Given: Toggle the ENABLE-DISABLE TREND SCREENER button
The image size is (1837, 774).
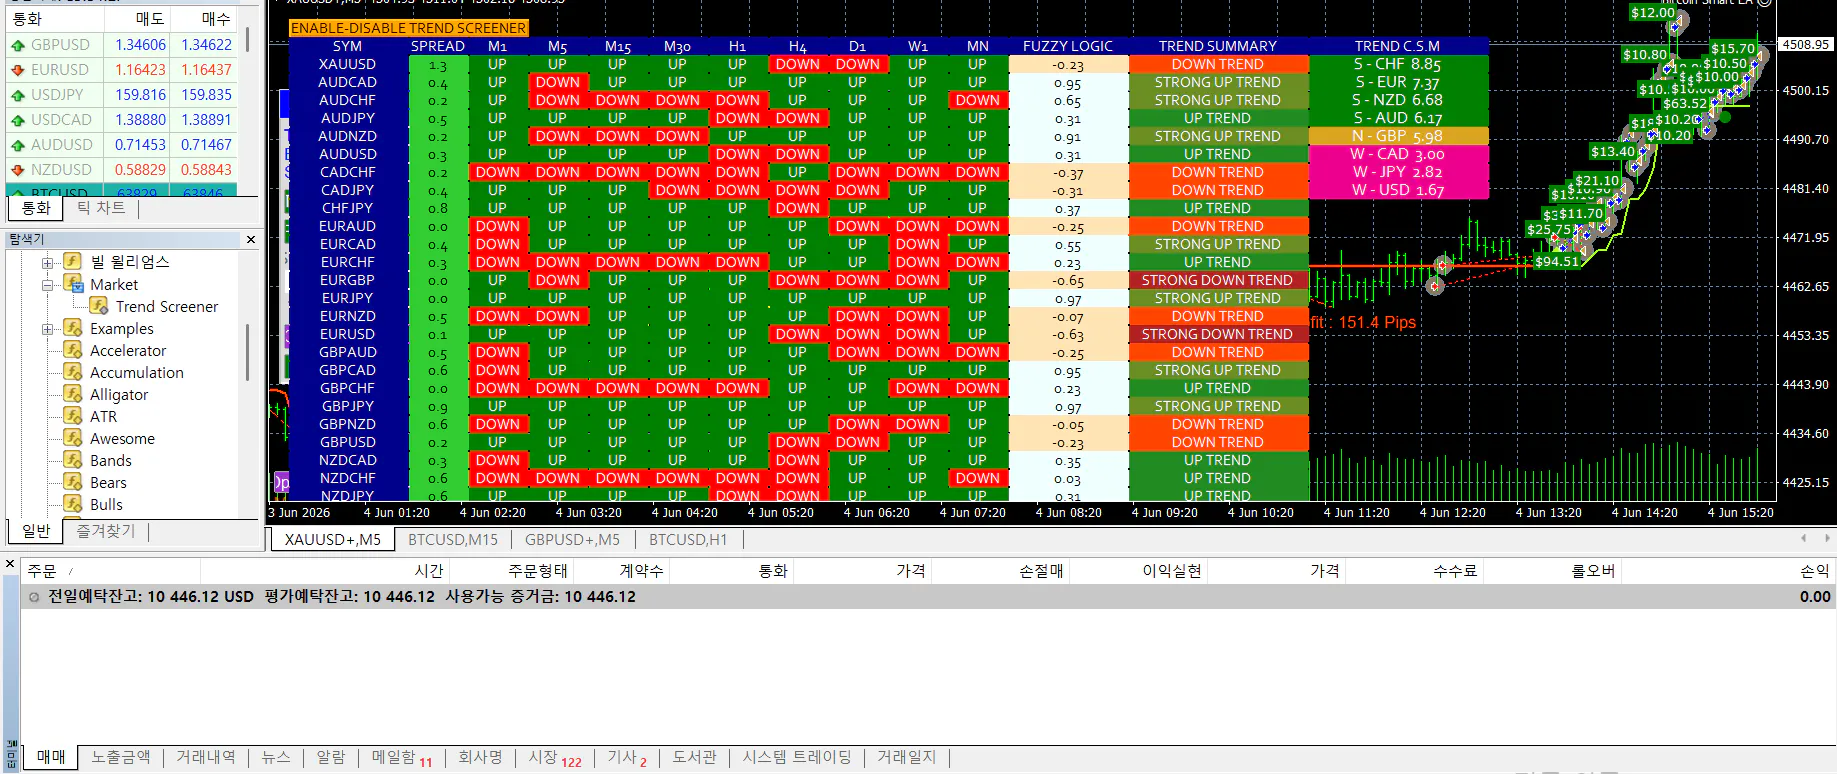Looking at the screenshot, I should [408, 28].
